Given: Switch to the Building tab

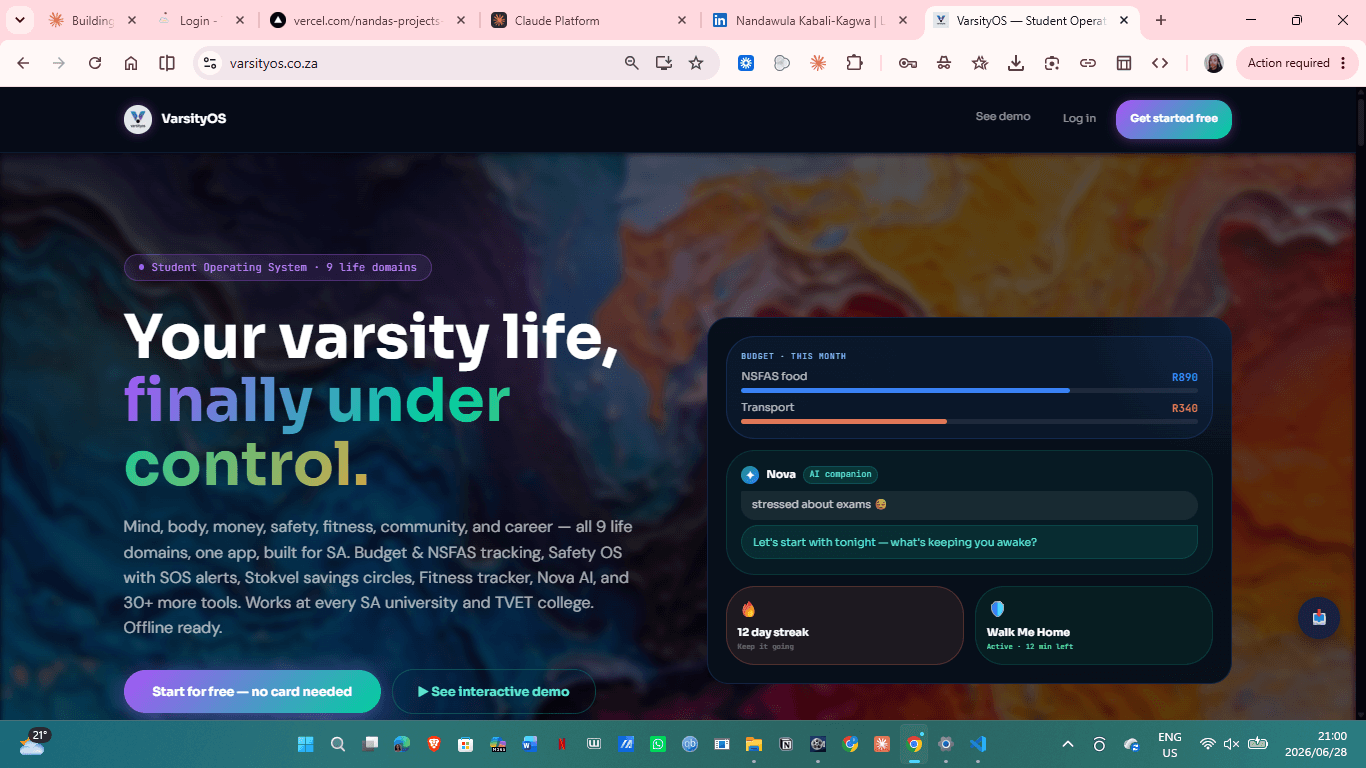Looking at the screenshot, I should (x=93, y=20).
